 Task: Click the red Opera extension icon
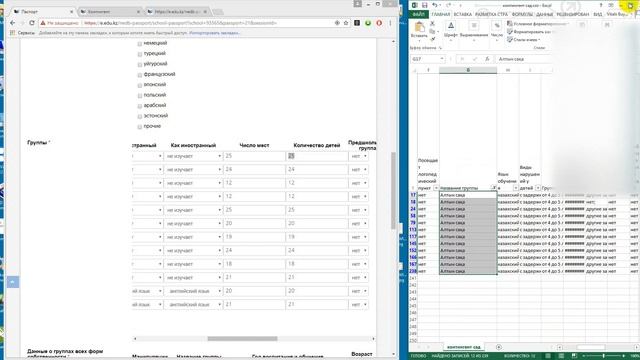click(x=379, y=23)
